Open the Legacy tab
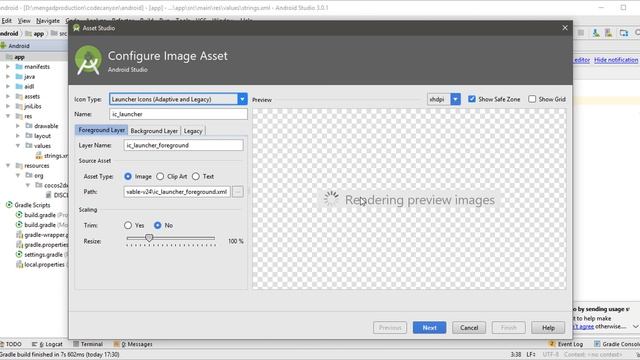Screen dimensions: 640x360 point(193,131)
